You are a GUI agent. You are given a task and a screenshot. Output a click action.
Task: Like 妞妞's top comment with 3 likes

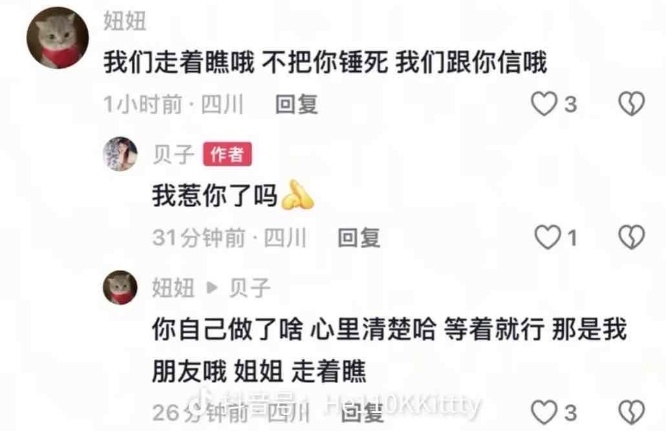pyautogui.click(x=544, y=104)
